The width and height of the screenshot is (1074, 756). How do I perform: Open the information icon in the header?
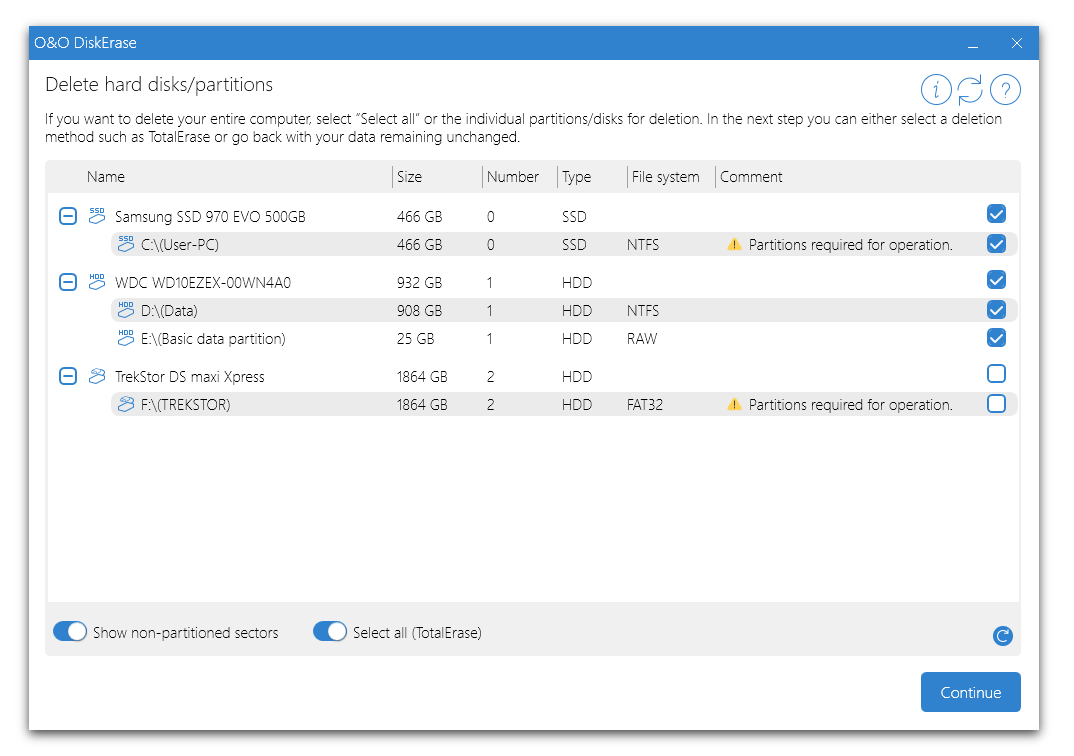coord(936,90)
